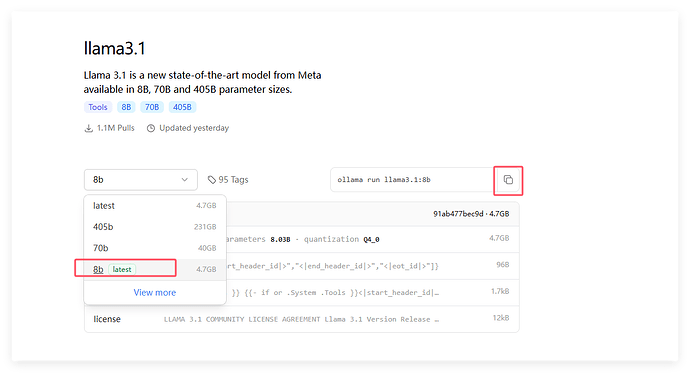The image size is (690, 373).
Task: Expand the 8b version dropdown chevron
Action: 184,180
